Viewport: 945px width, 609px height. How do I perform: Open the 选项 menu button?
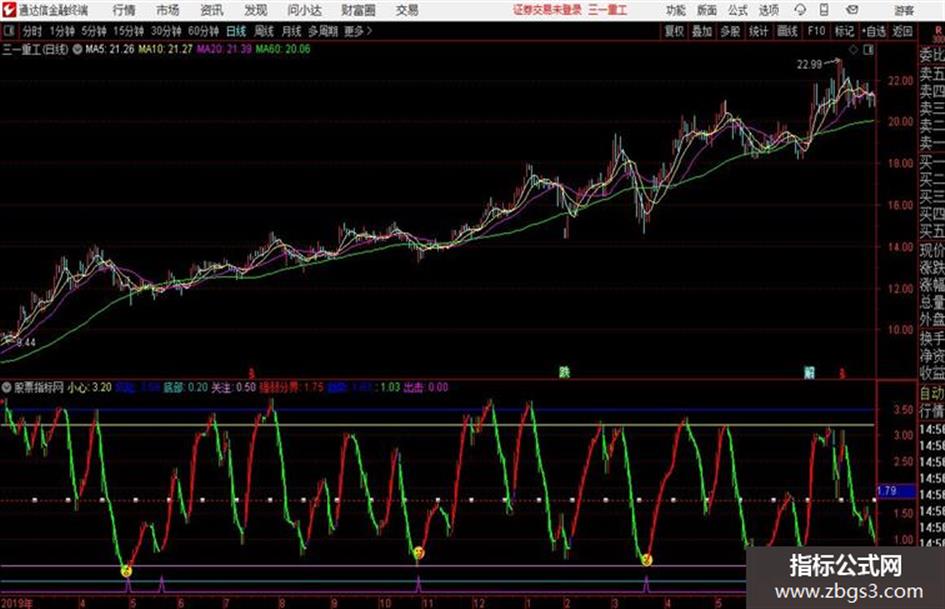click(x=768, y=10)
